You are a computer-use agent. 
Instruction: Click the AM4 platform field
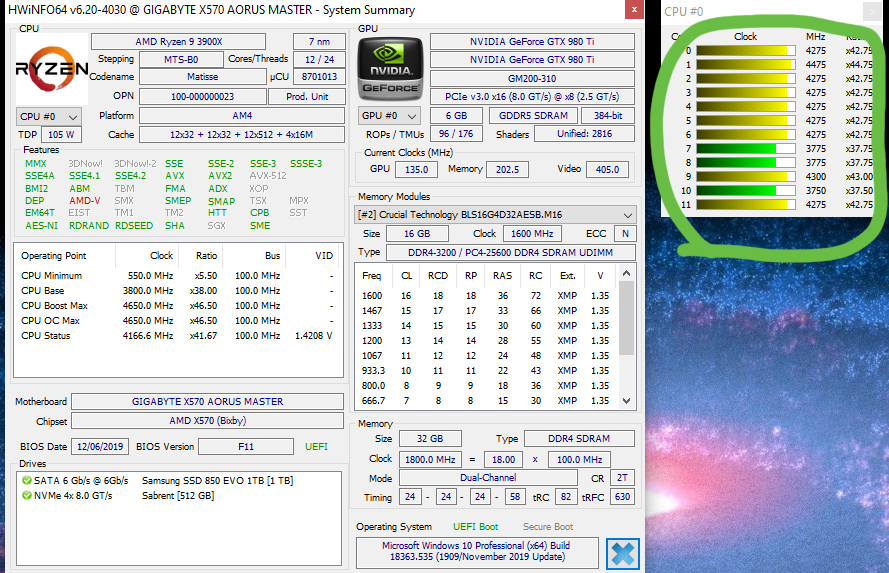[242, 116]
